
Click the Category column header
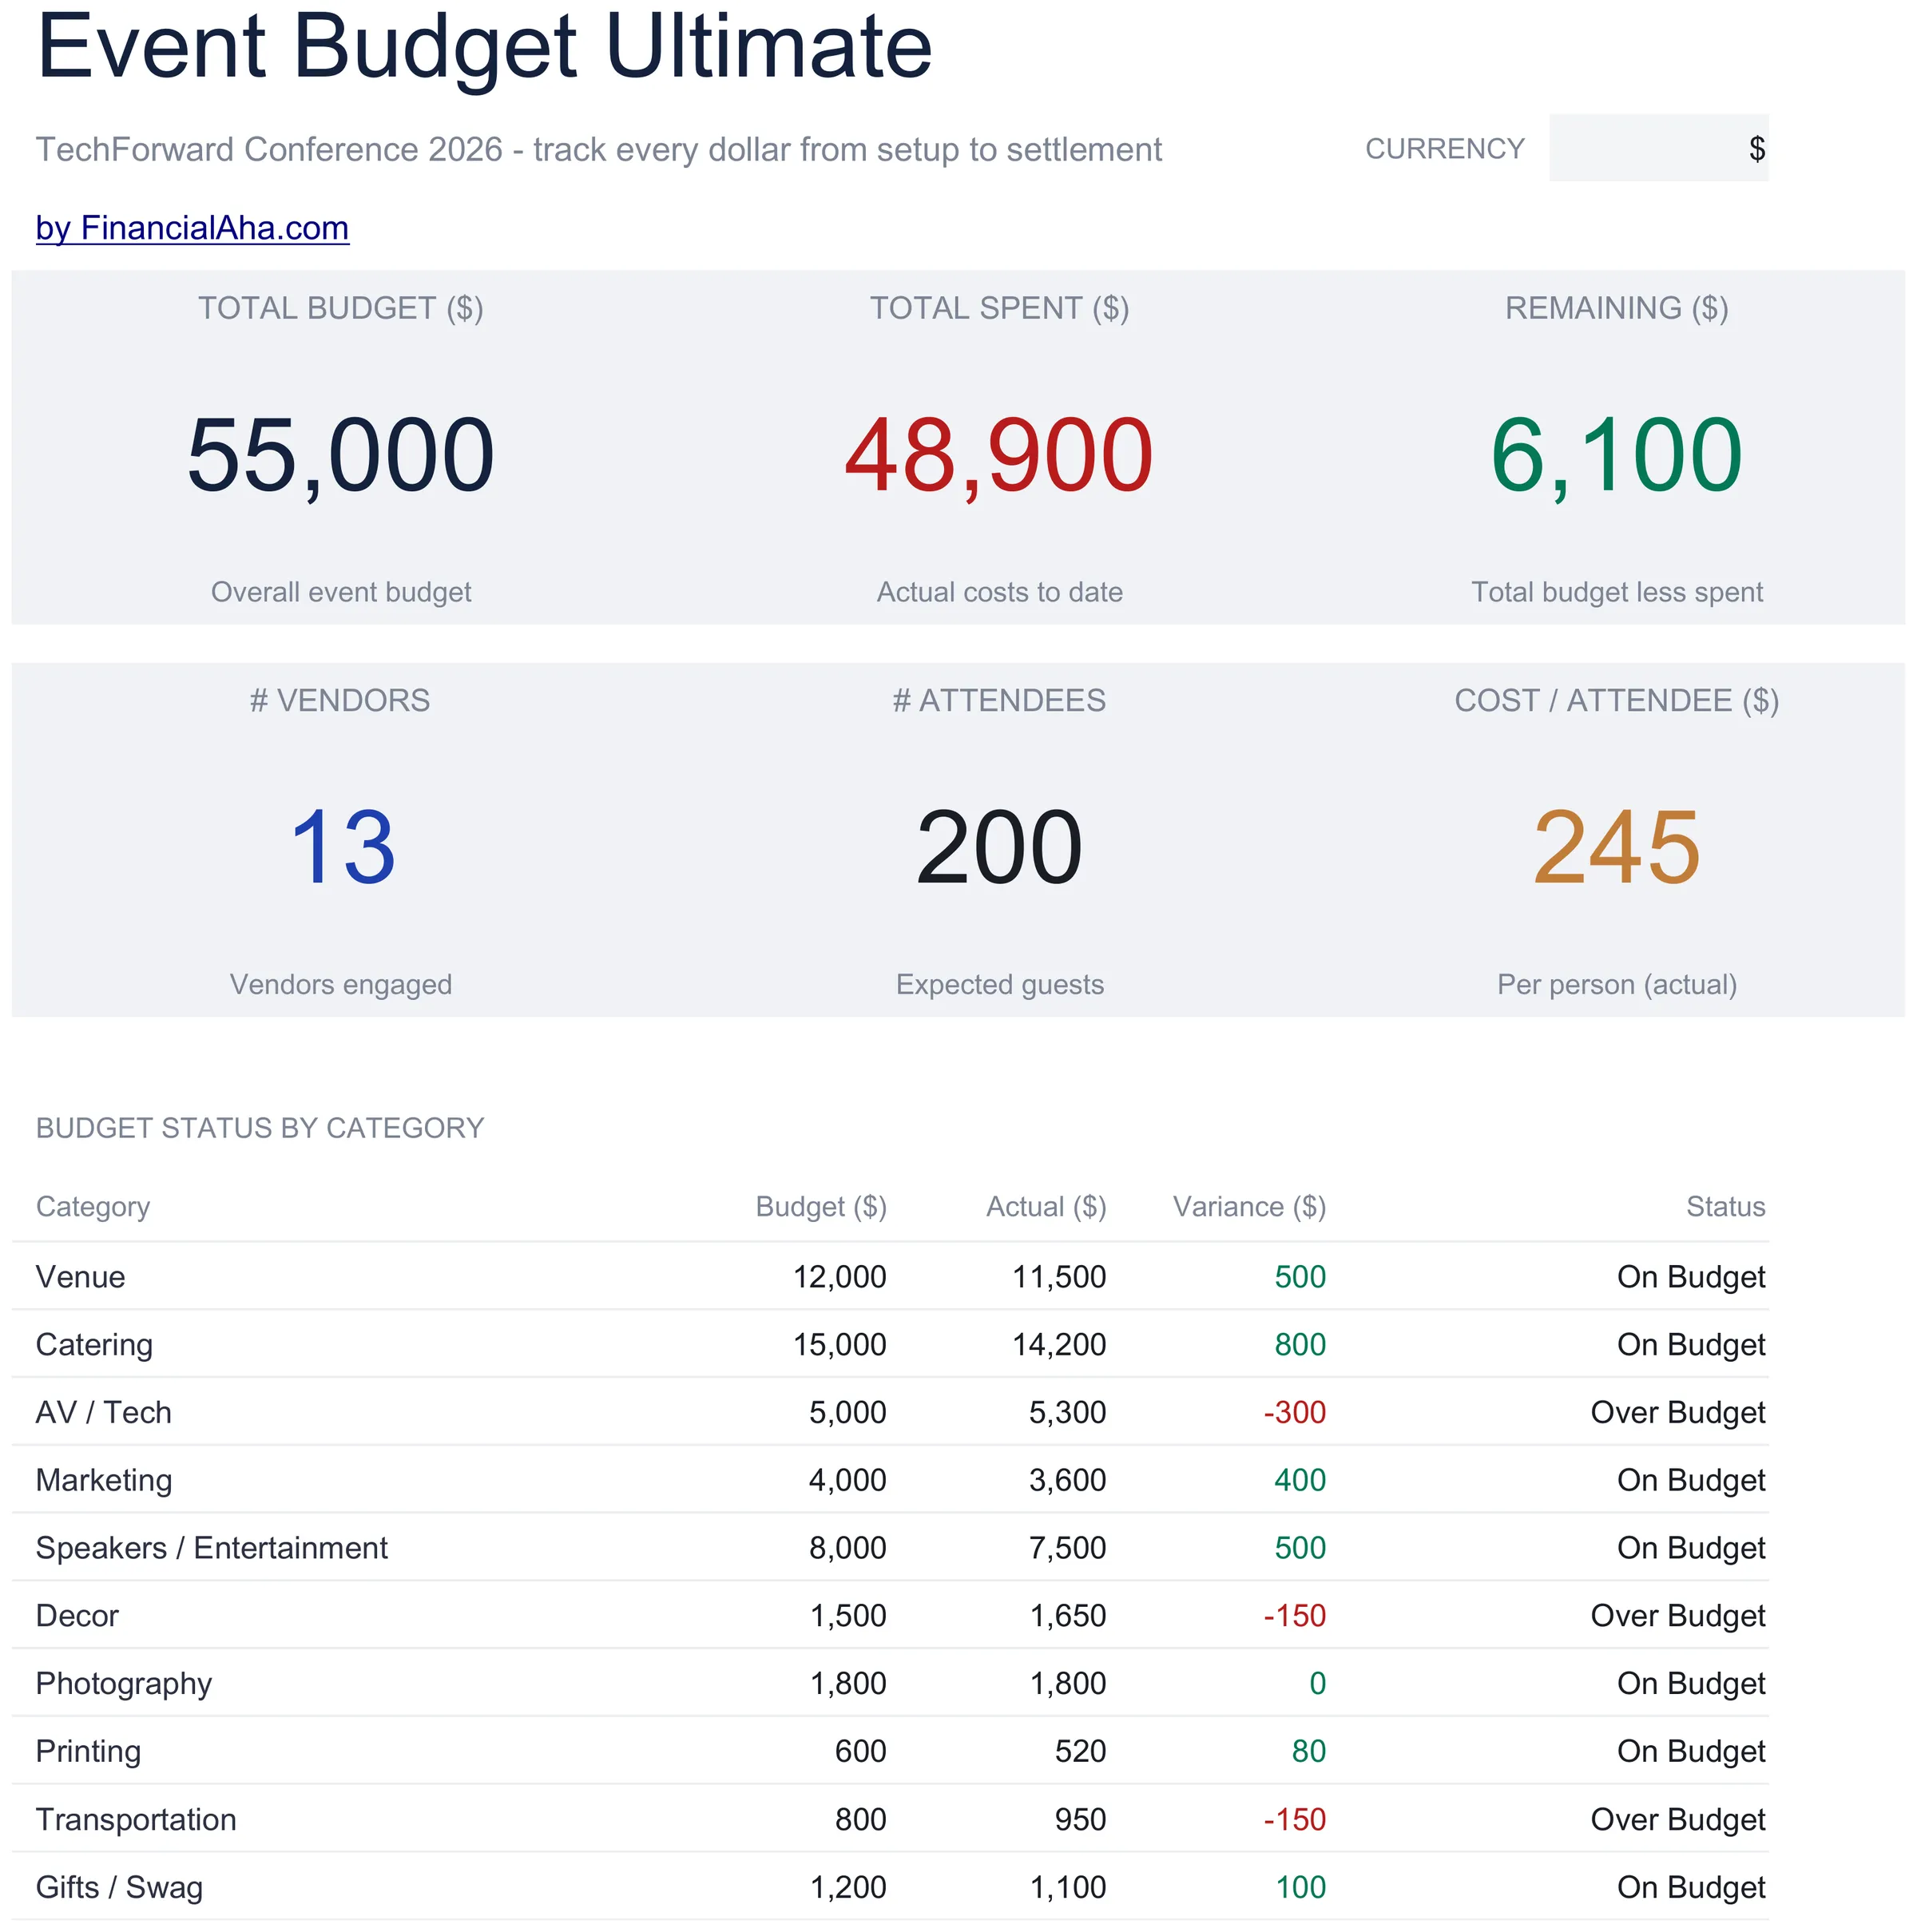click(93, 1207)
